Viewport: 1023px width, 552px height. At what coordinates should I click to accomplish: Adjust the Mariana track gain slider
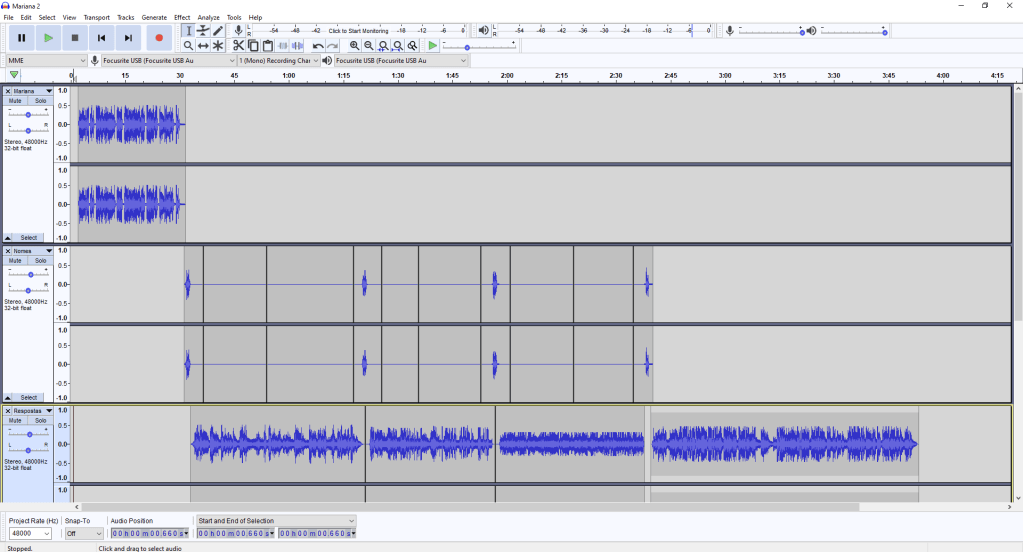point(28,115)
